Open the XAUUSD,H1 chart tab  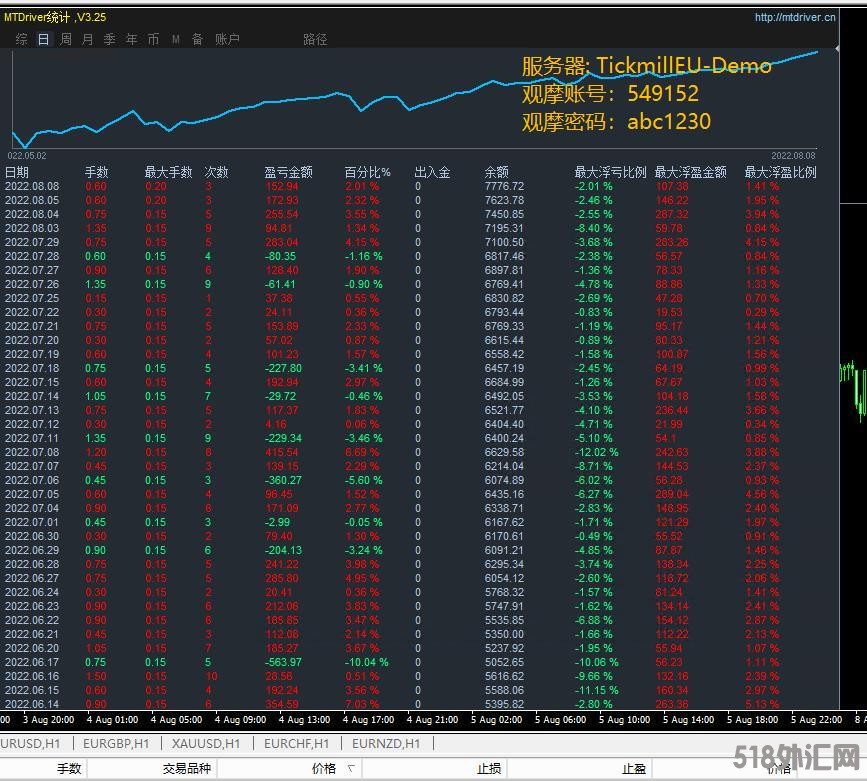click(205, 743)
